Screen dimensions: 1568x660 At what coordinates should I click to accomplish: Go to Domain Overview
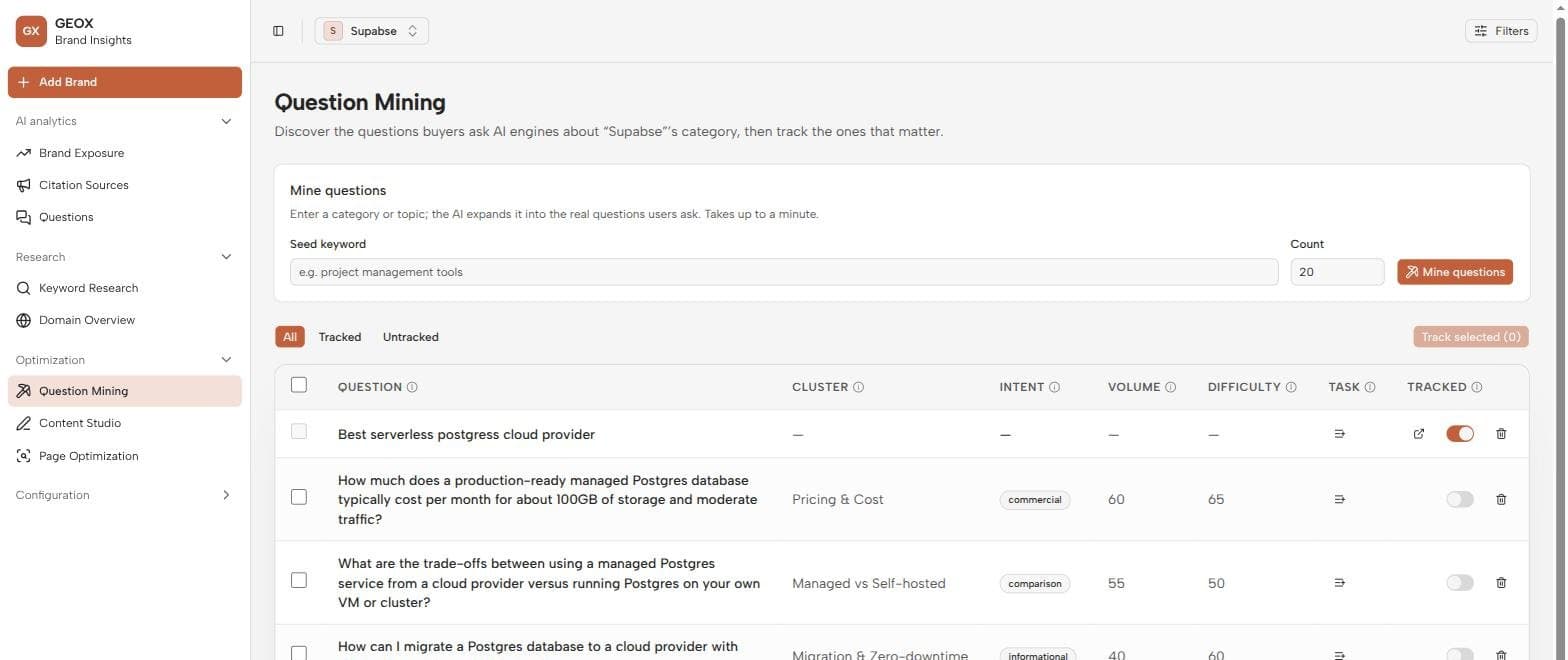(86, 320)
